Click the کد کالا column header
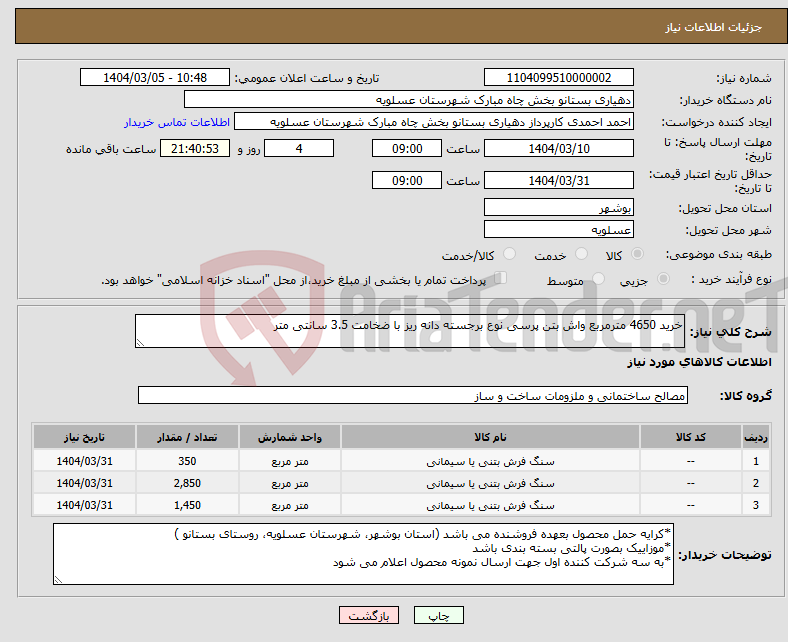 point(691,437)
